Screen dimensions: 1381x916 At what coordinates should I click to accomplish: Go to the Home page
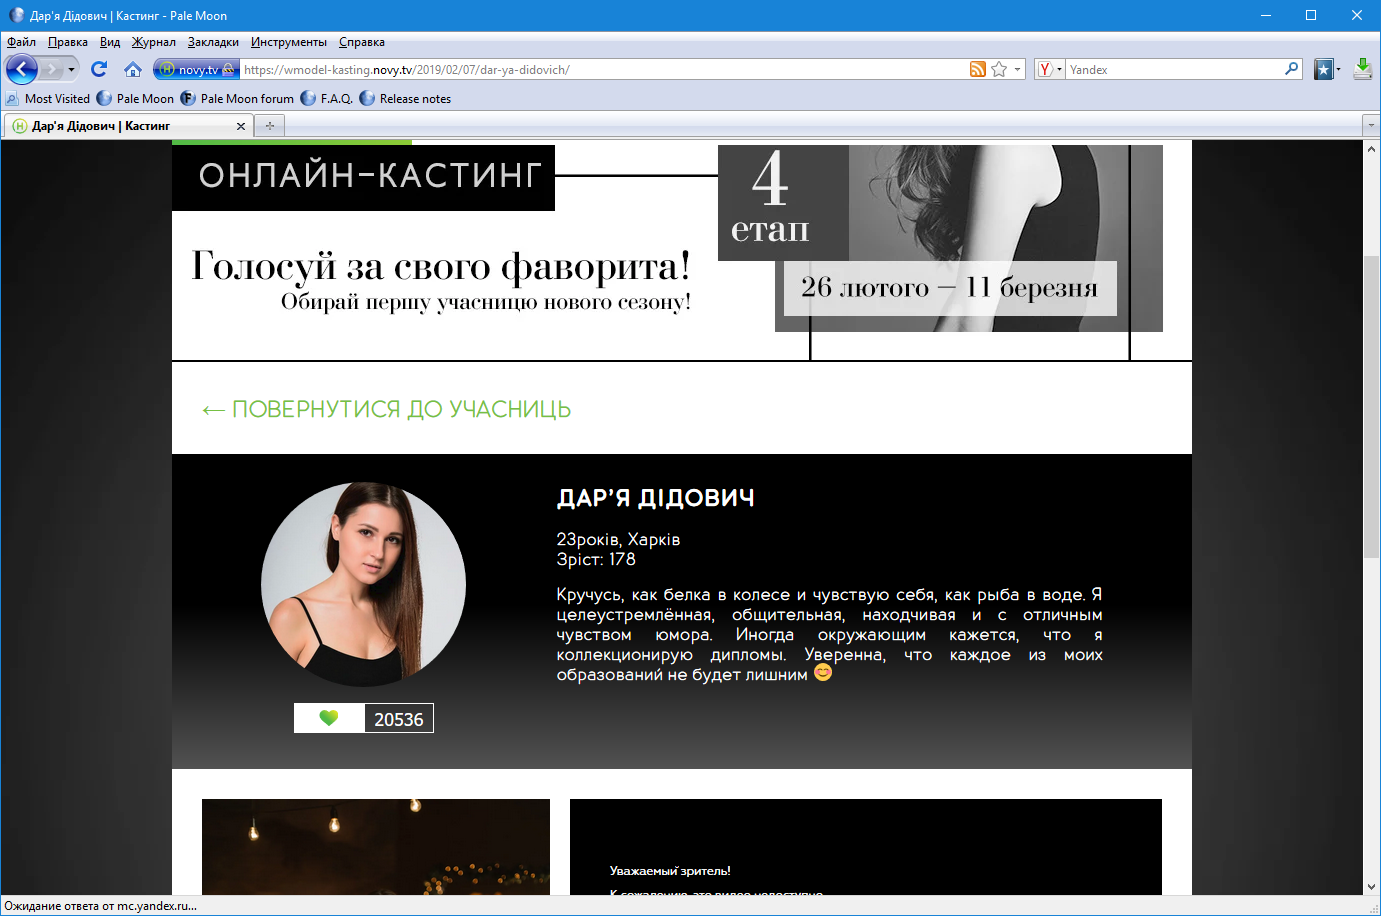point(133,69)
